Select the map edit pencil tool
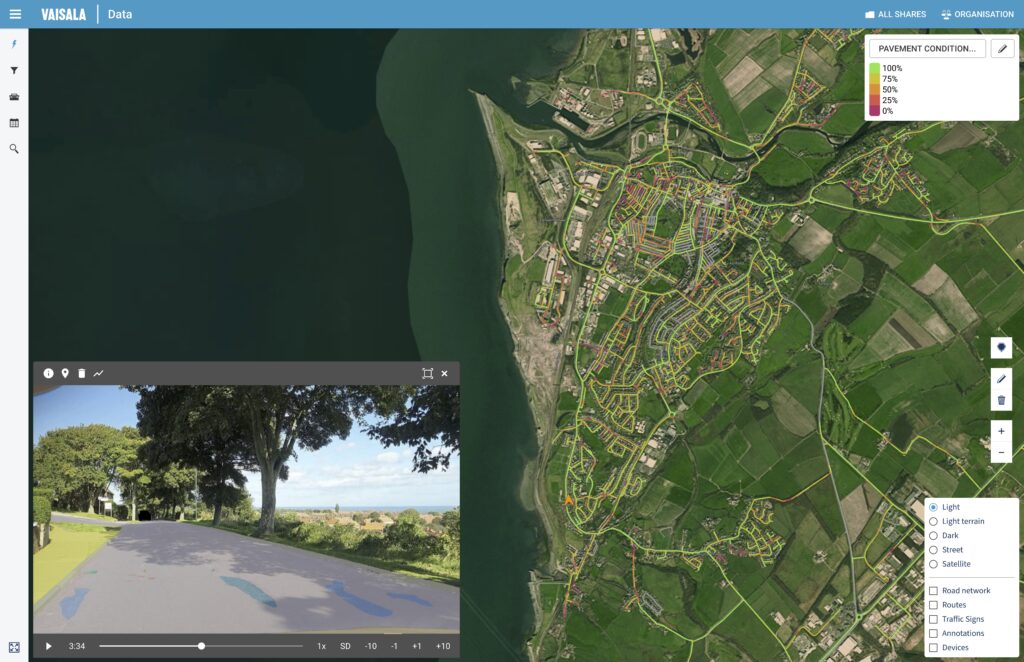1024x662 pixels. tap(1001, 379)
